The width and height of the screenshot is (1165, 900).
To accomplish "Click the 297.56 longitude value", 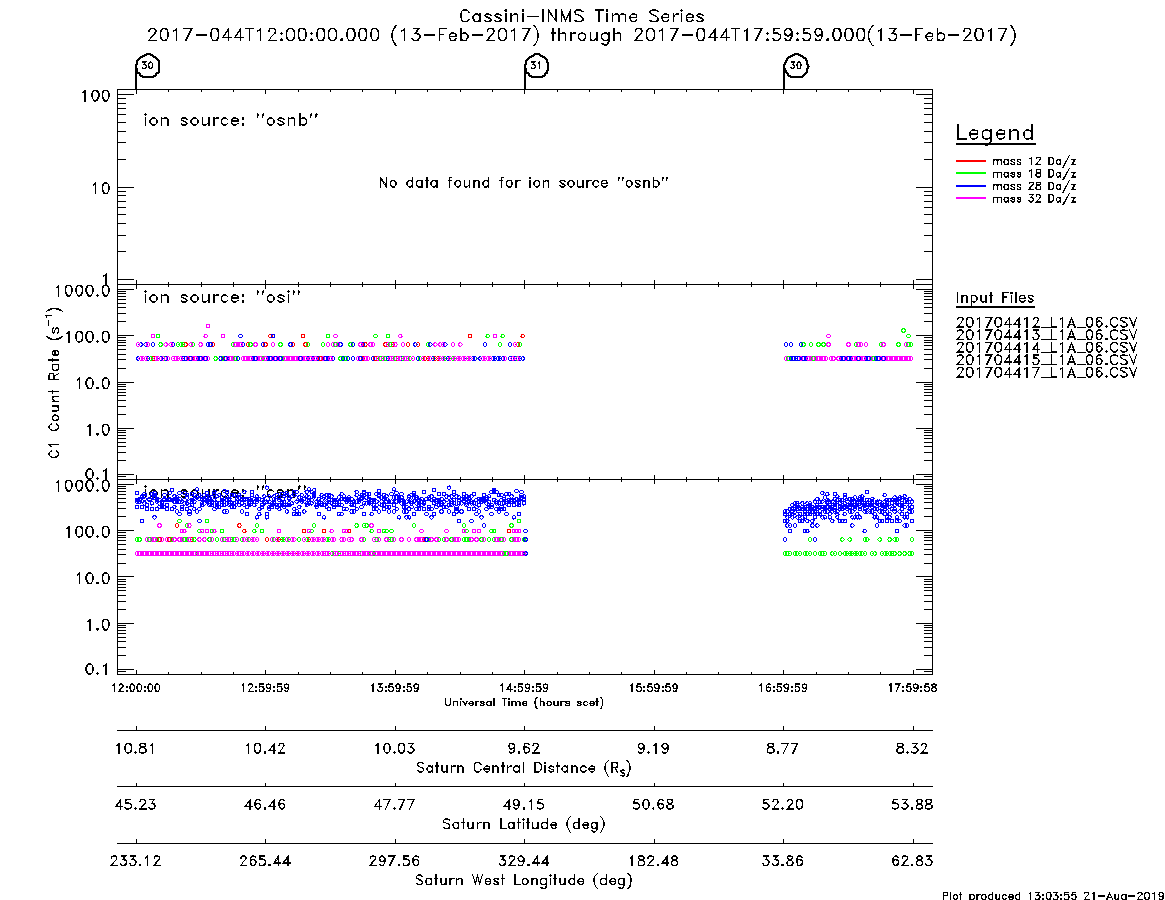I will point(395,861).
